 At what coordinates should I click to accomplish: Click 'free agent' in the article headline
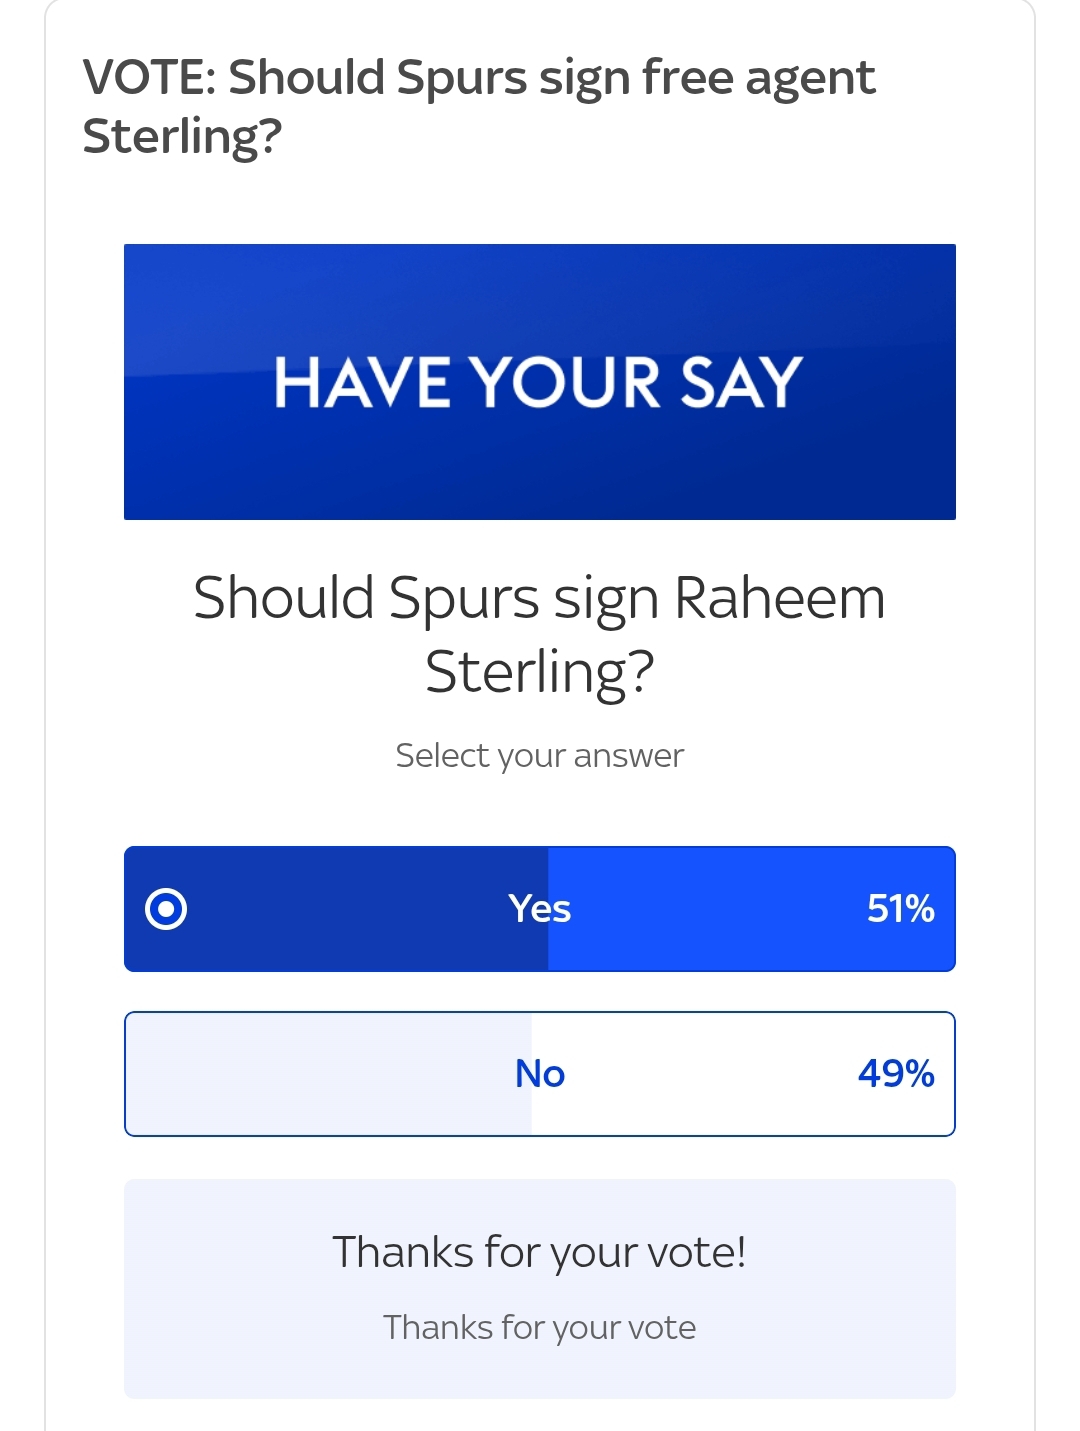point(758,79)
